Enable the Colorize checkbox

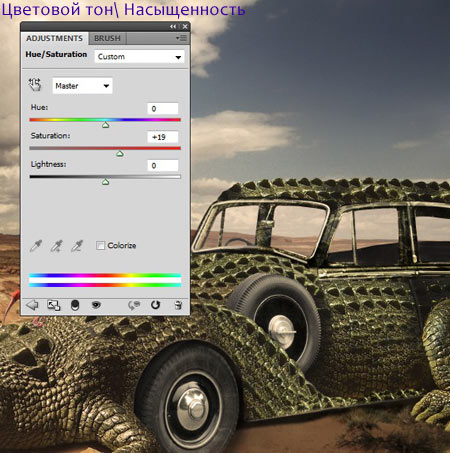coord(100,246)
